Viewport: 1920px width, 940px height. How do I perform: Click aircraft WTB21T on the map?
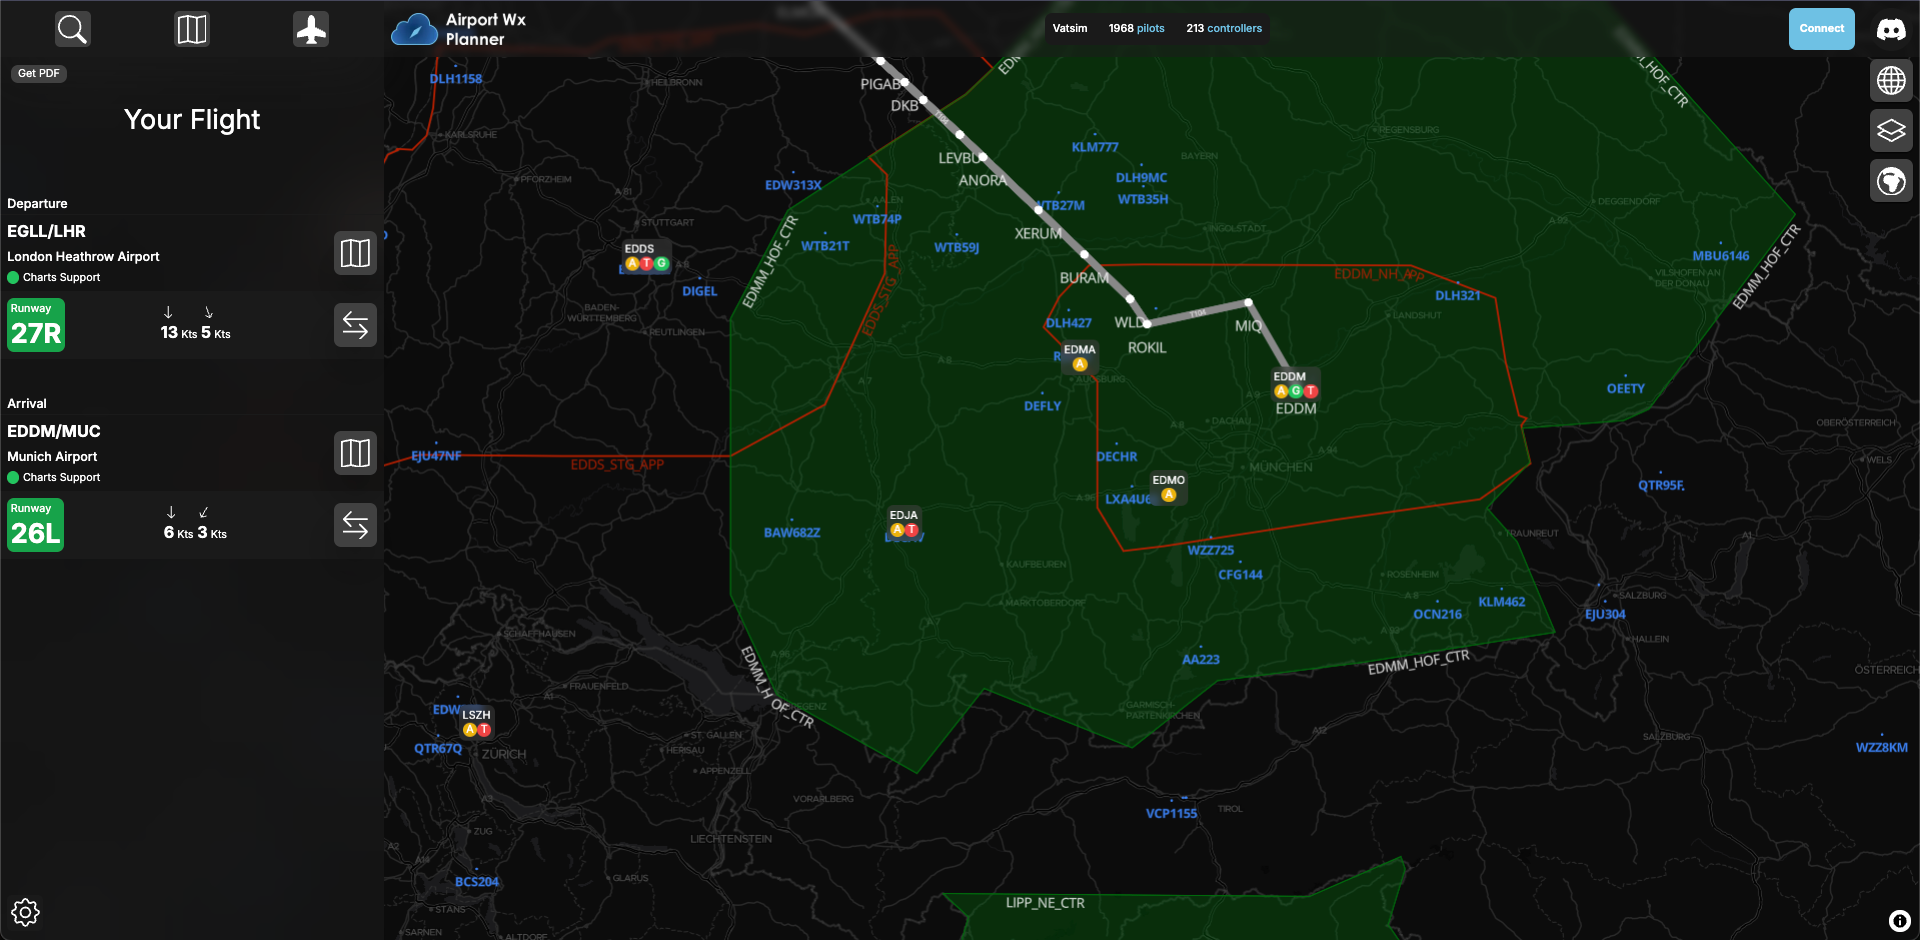pos(825,245)
